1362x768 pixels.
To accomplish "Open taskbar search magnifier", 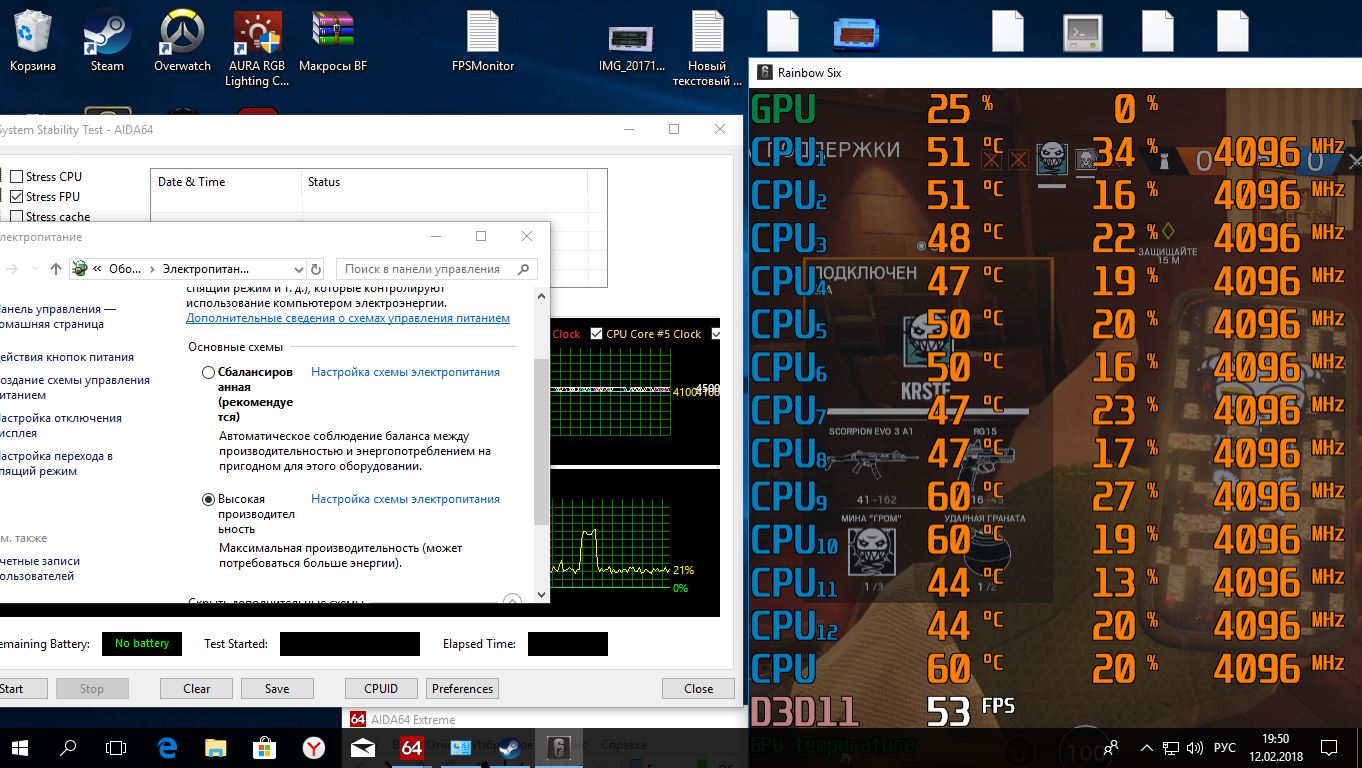I will coord(68,746).
